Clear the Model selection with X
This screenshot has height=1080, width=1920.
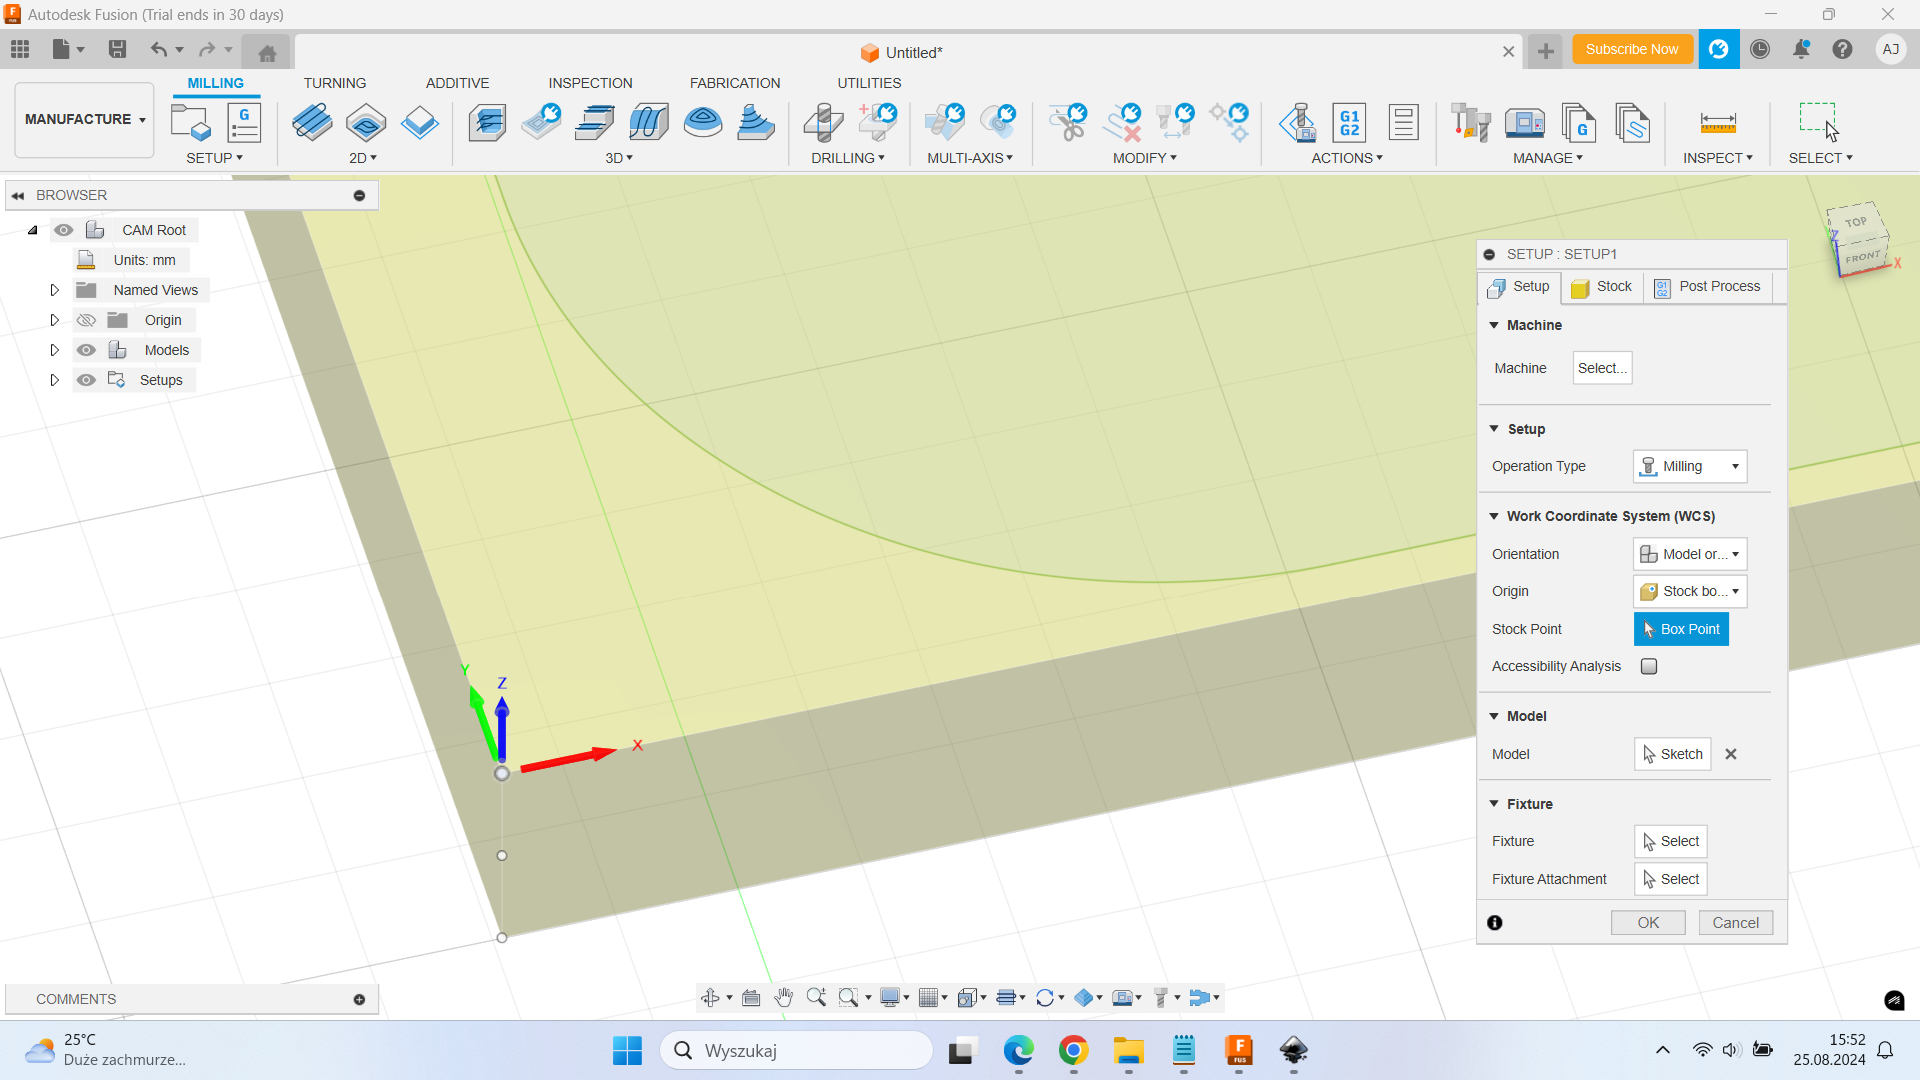[1731, 754]
